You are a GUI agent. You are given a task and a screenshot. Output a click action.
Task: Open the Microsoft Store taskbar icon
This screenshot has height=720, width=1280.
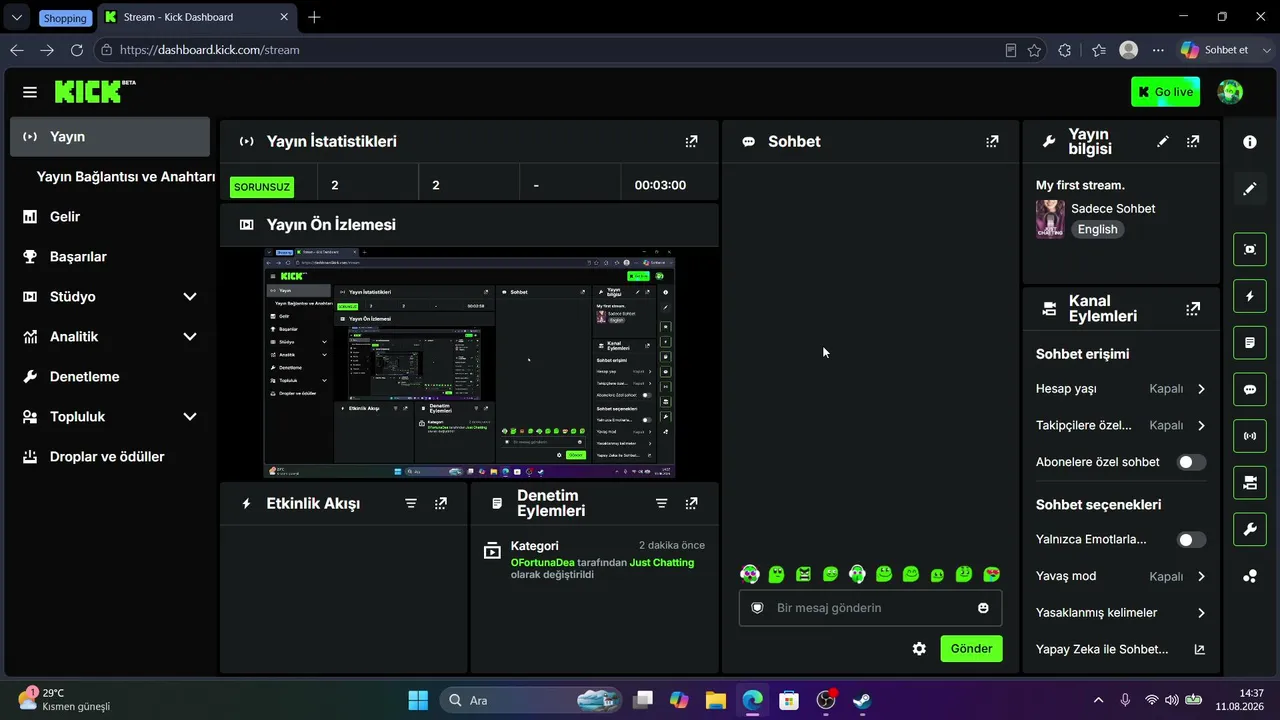[x=789, y=700]
